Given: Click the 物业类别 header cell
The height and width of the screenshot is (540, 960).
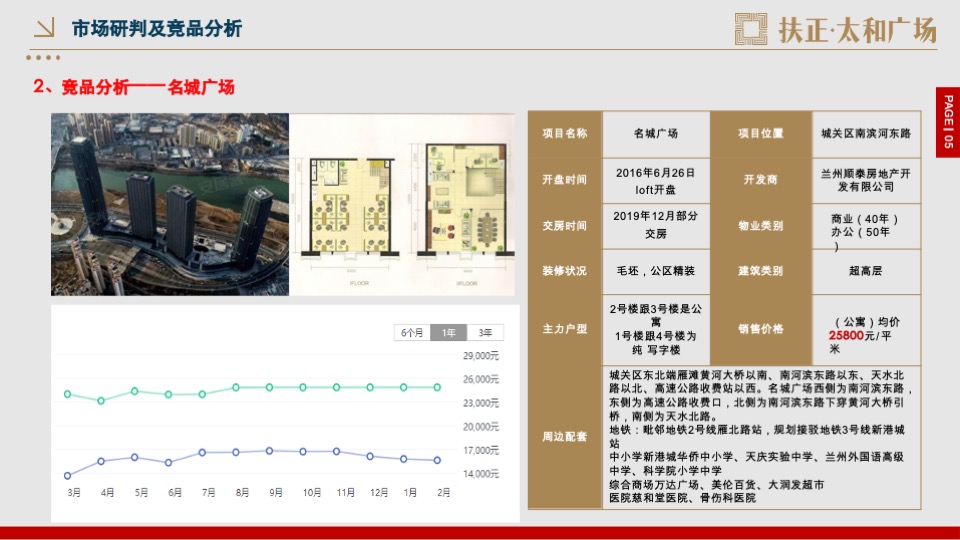Looking at the screenshot, I should click(x=760, y=226).
